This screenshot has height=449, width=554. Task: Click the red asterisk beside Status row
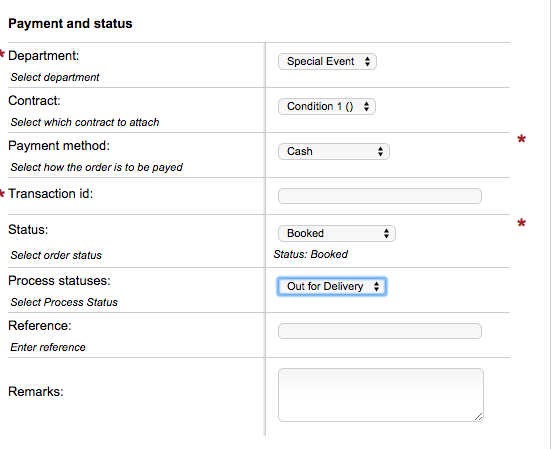pos(521,223)
